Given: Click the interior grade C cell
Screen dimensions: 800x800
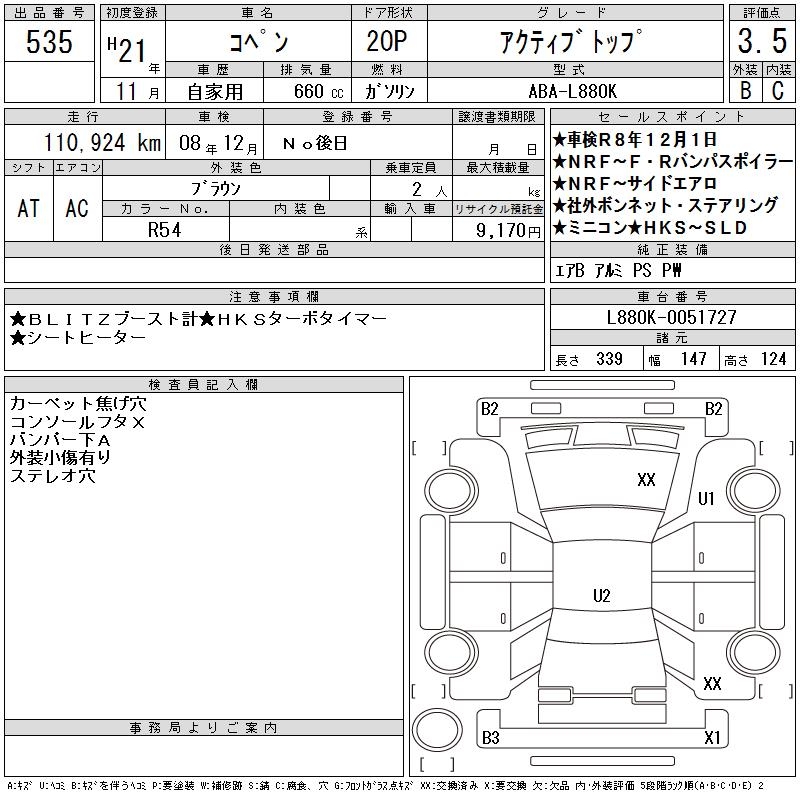Looking at the screenshot, I should pos(778,90).
